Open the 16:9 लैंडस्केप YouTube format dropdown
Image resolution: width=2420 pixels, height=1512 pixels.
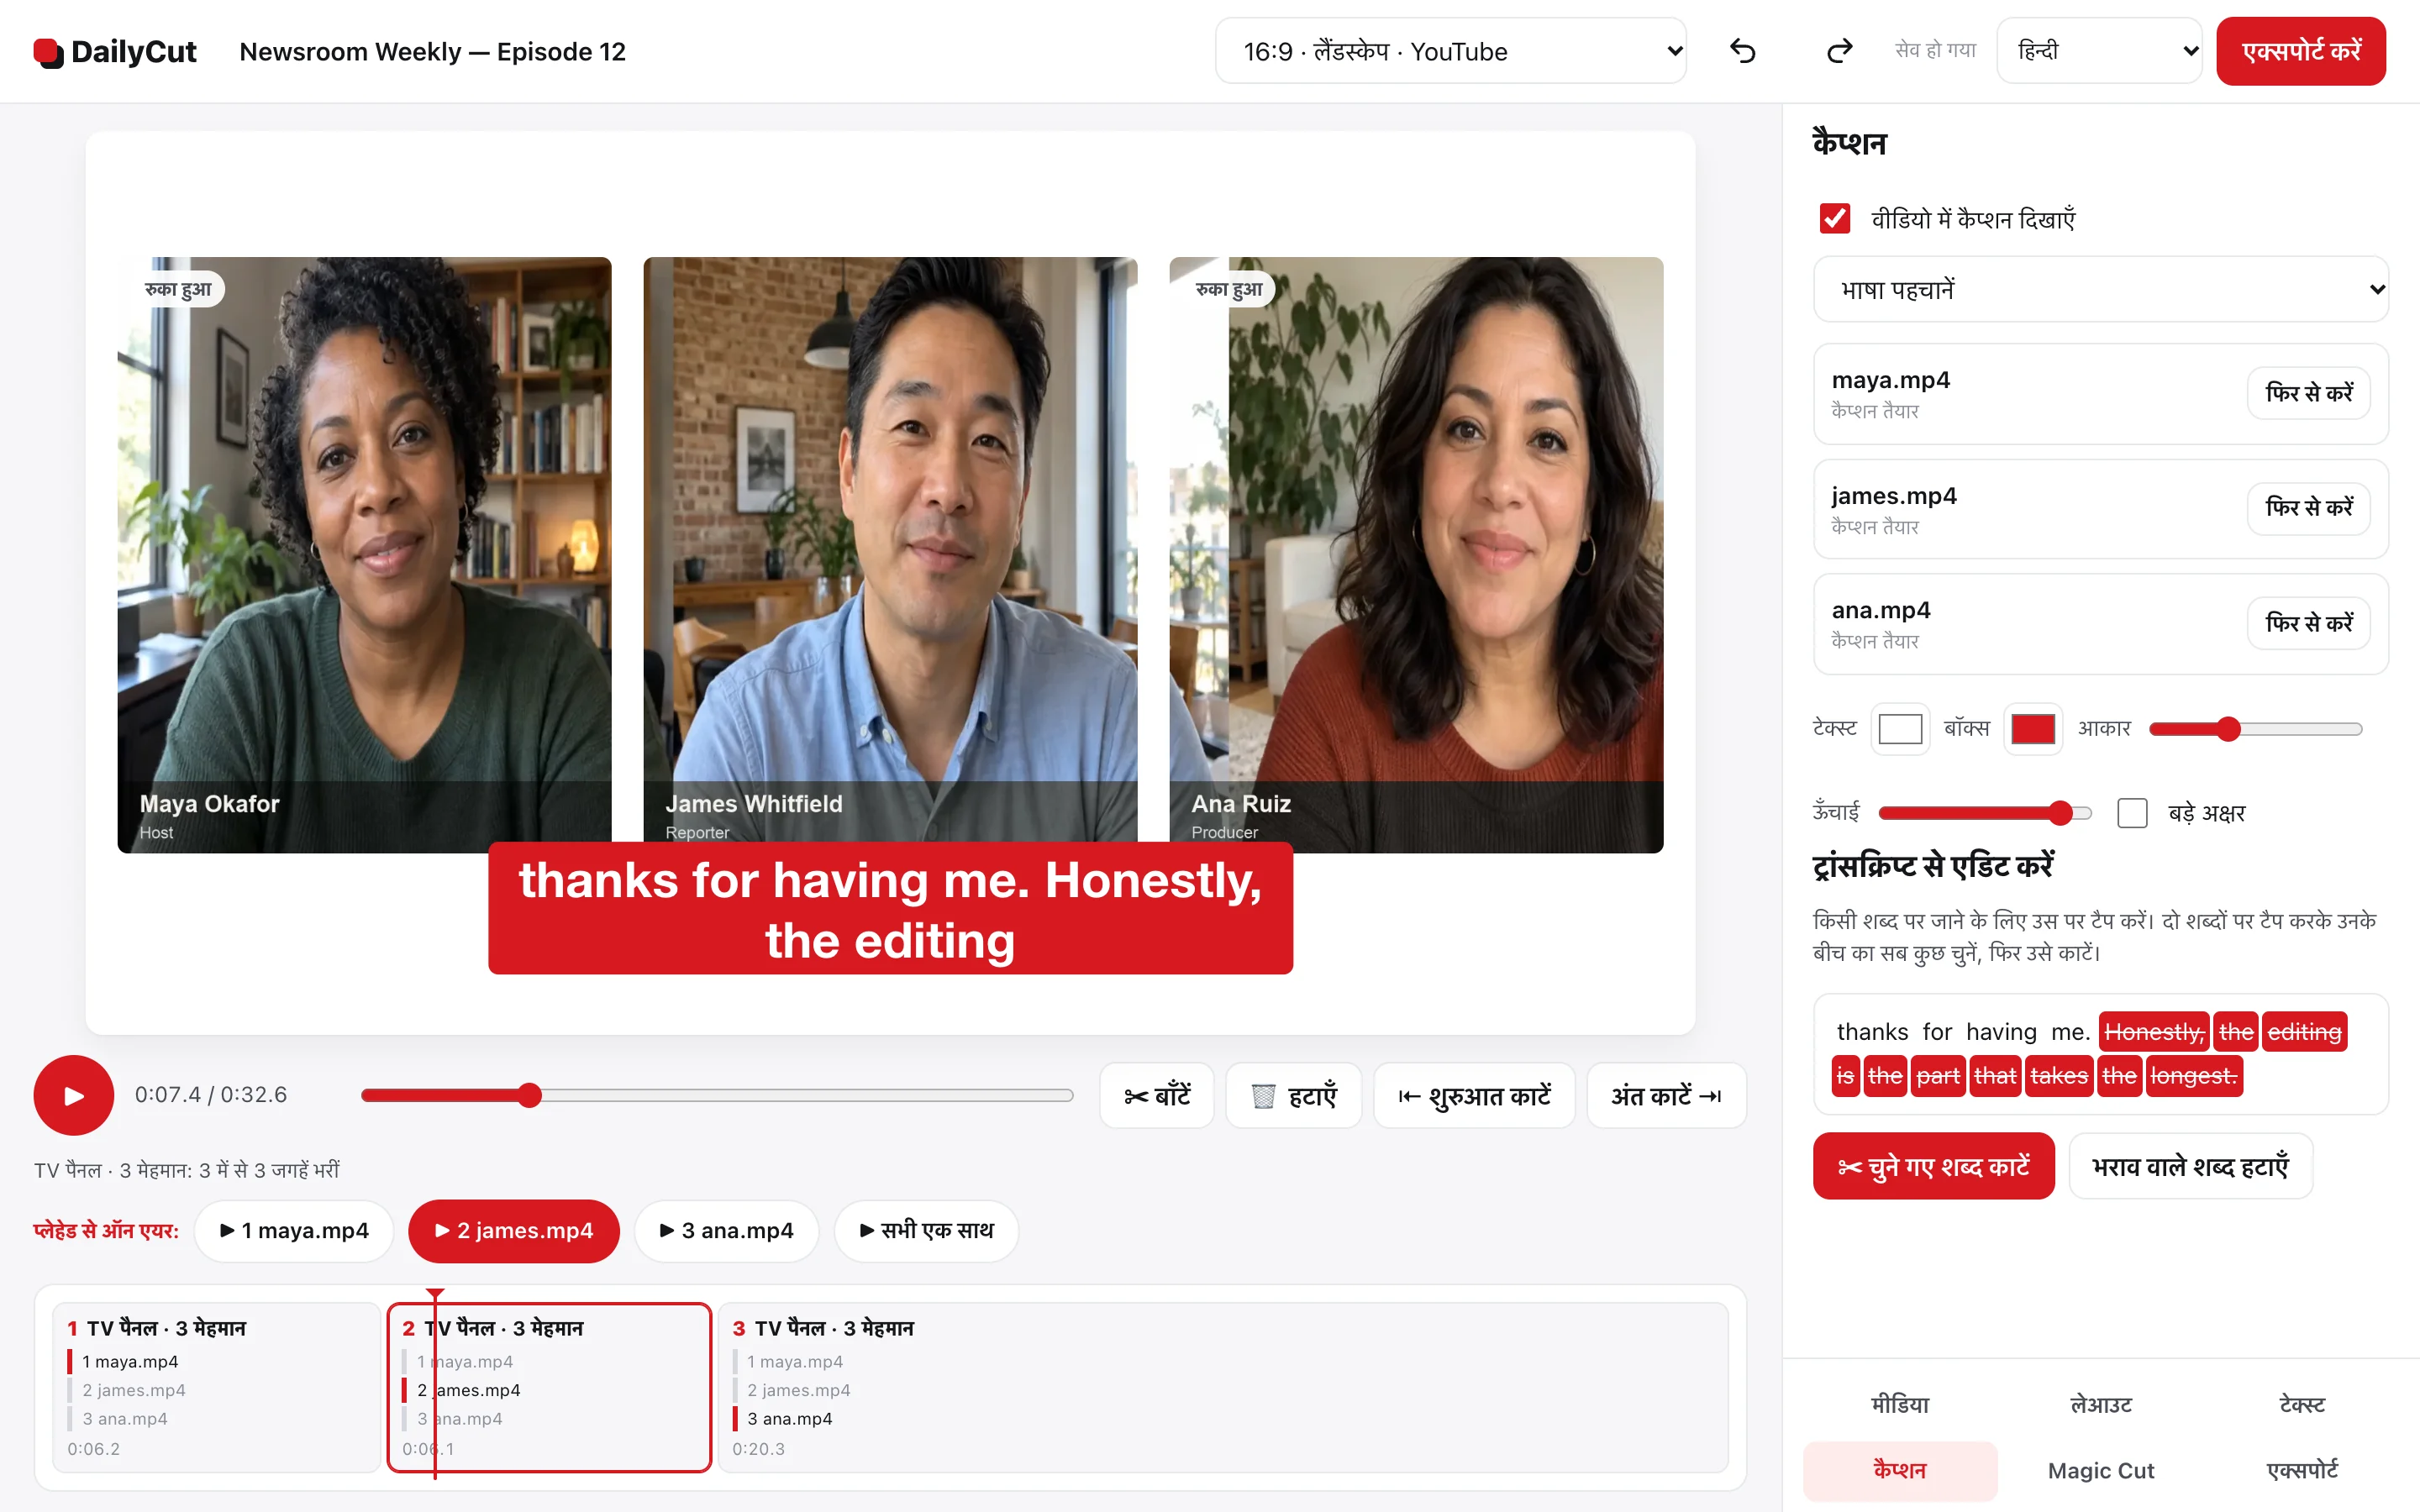(x=1450, y=51)
